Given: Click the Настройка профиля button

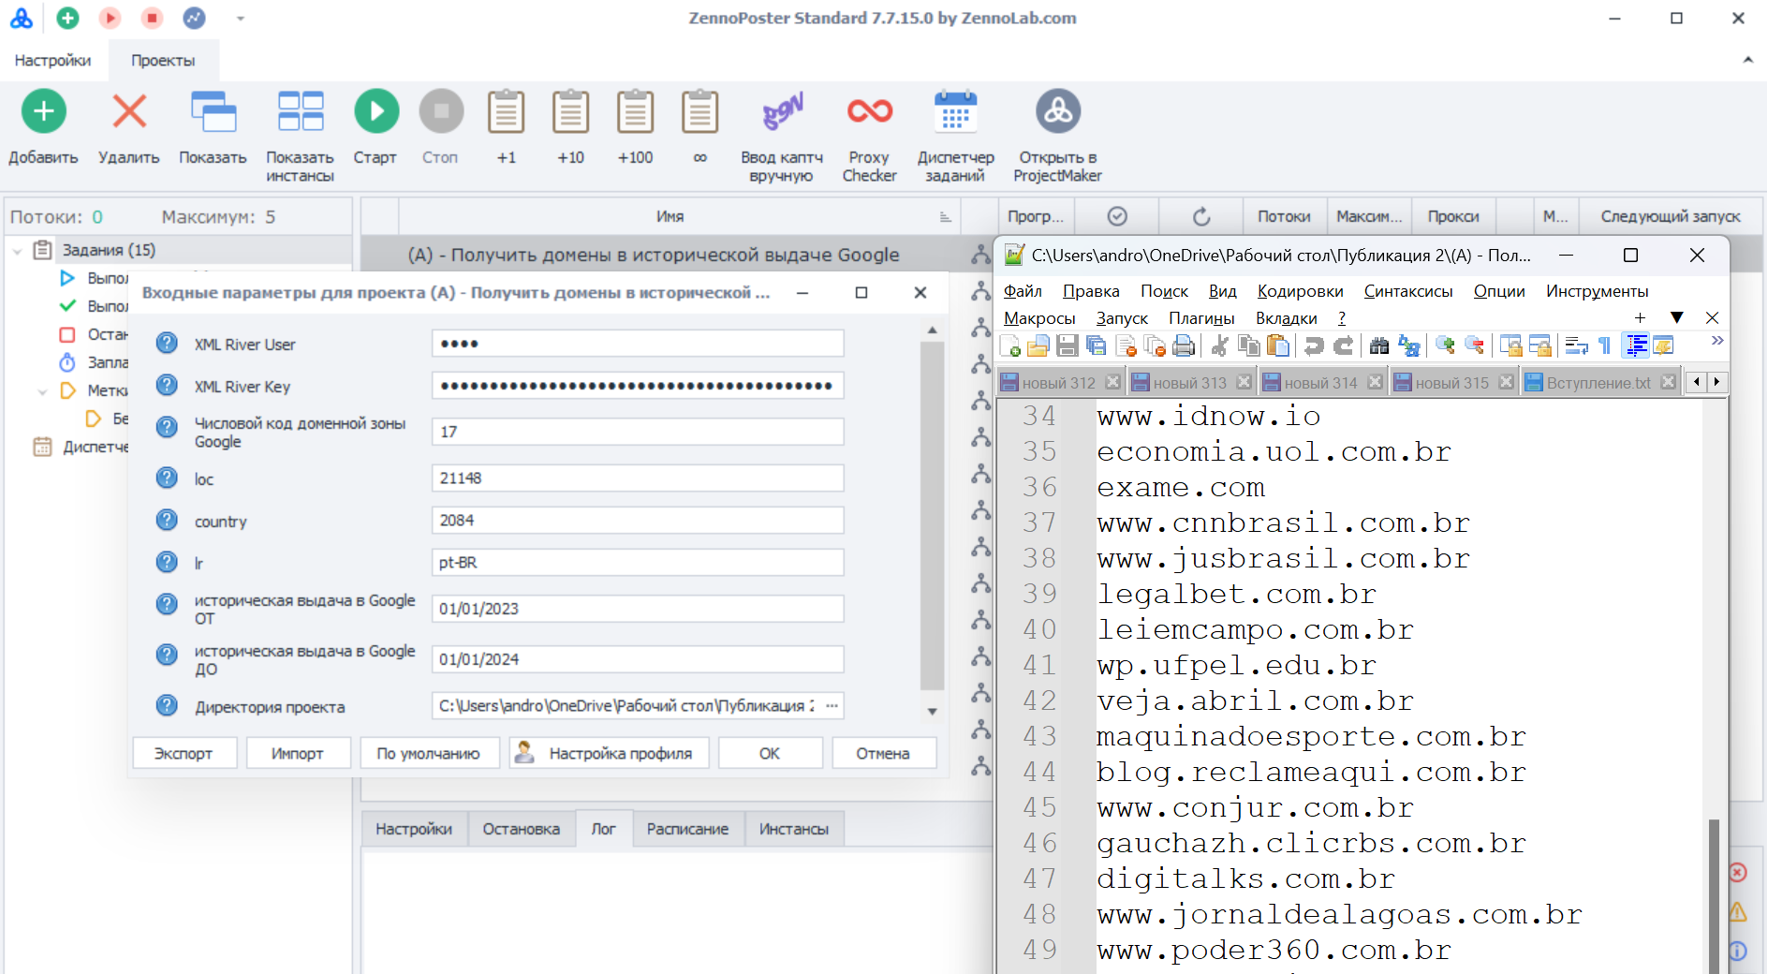Looking at the screenshot, I should pos(609,753).
